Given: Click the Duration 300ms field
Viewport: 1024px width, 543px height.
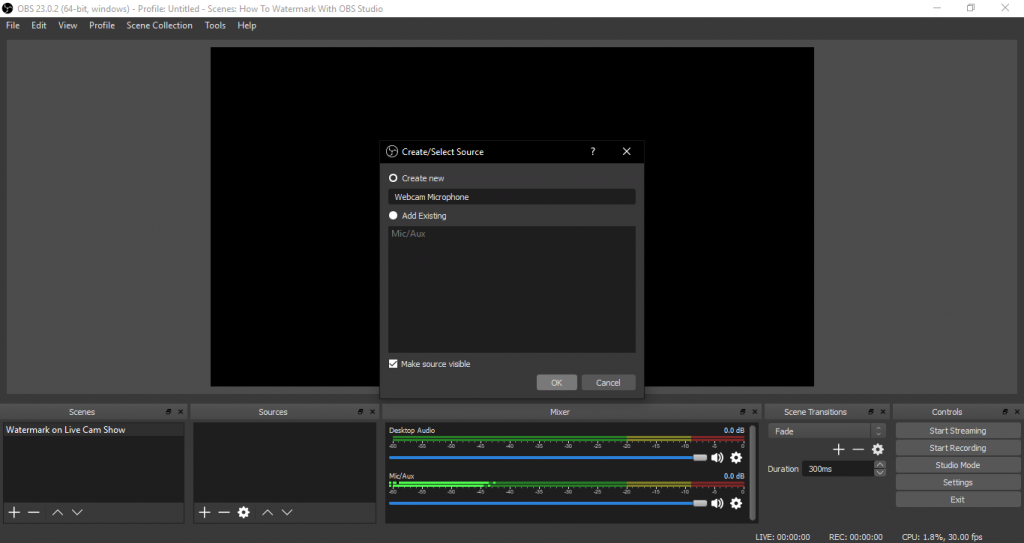Looking at the screenshot, I should 838,469.
